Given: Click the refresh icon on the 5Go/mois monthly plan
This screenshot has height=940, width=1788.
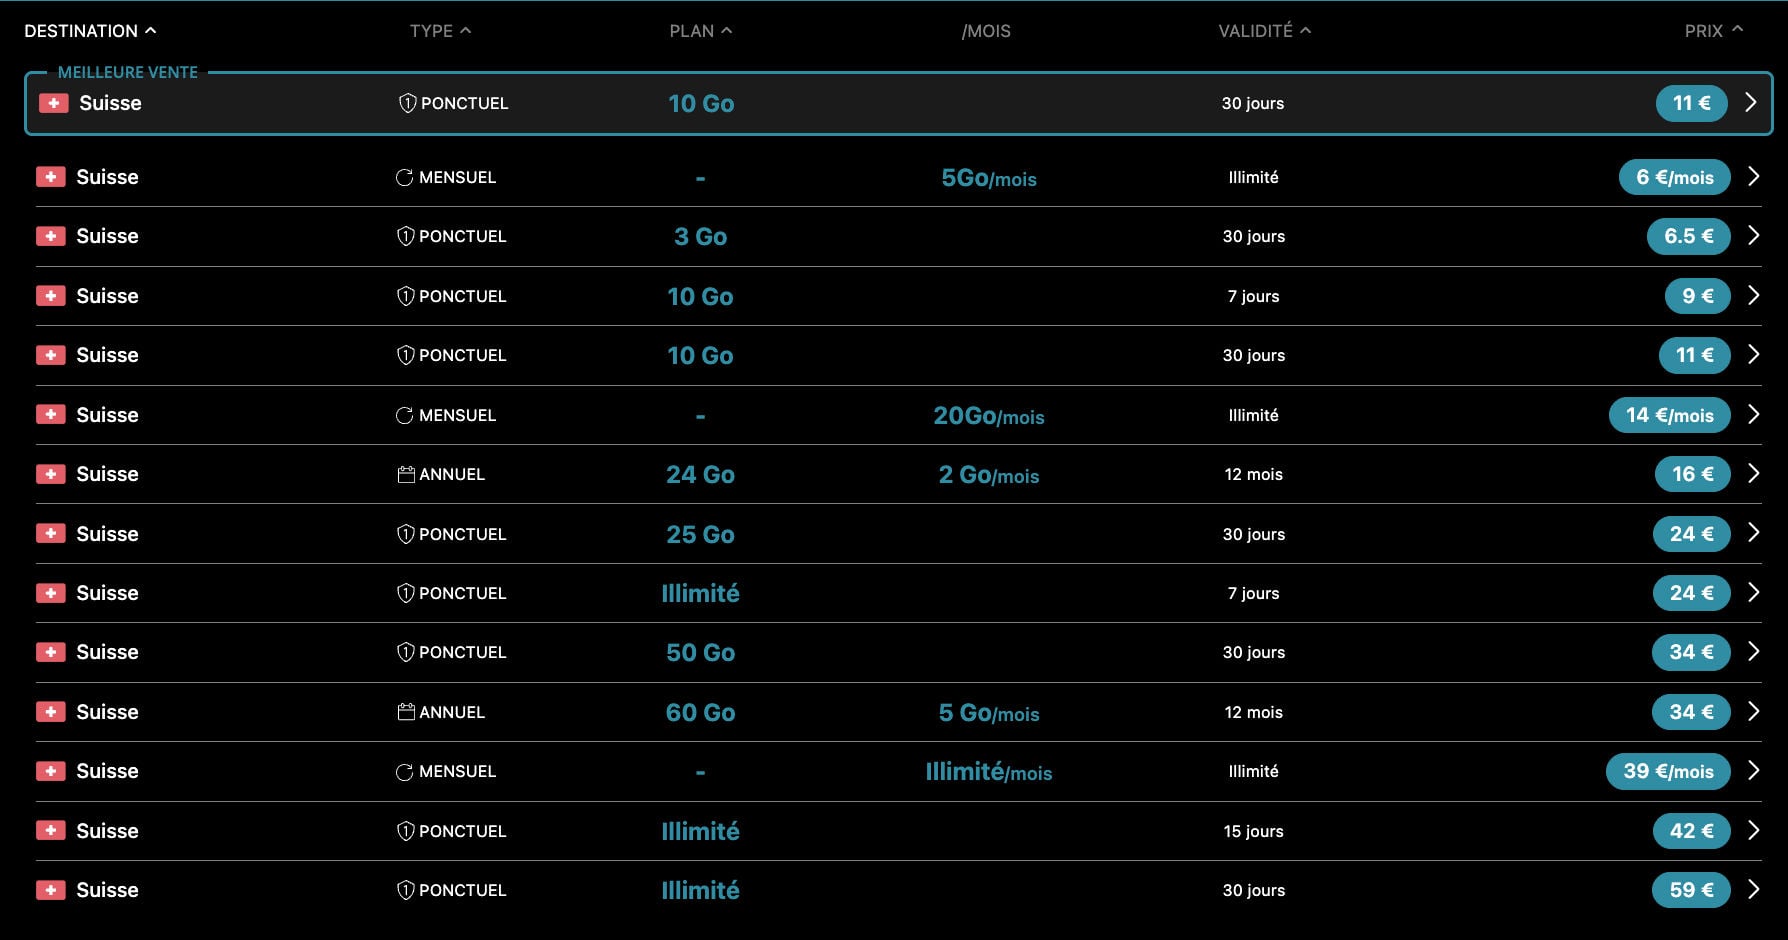Looking at the screenshot, I should 404,177.
